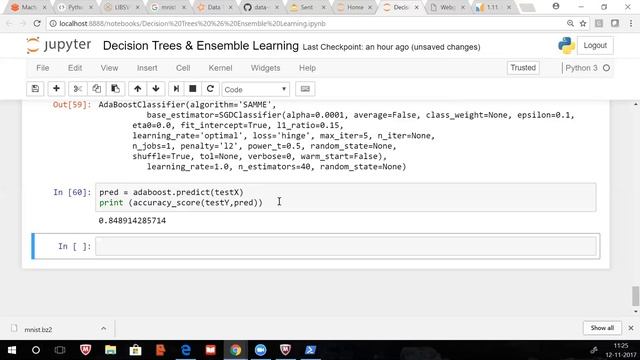Restart the kernel with the circular arrow
This screenshot has width=640, height=360.
tap(210, 89)
